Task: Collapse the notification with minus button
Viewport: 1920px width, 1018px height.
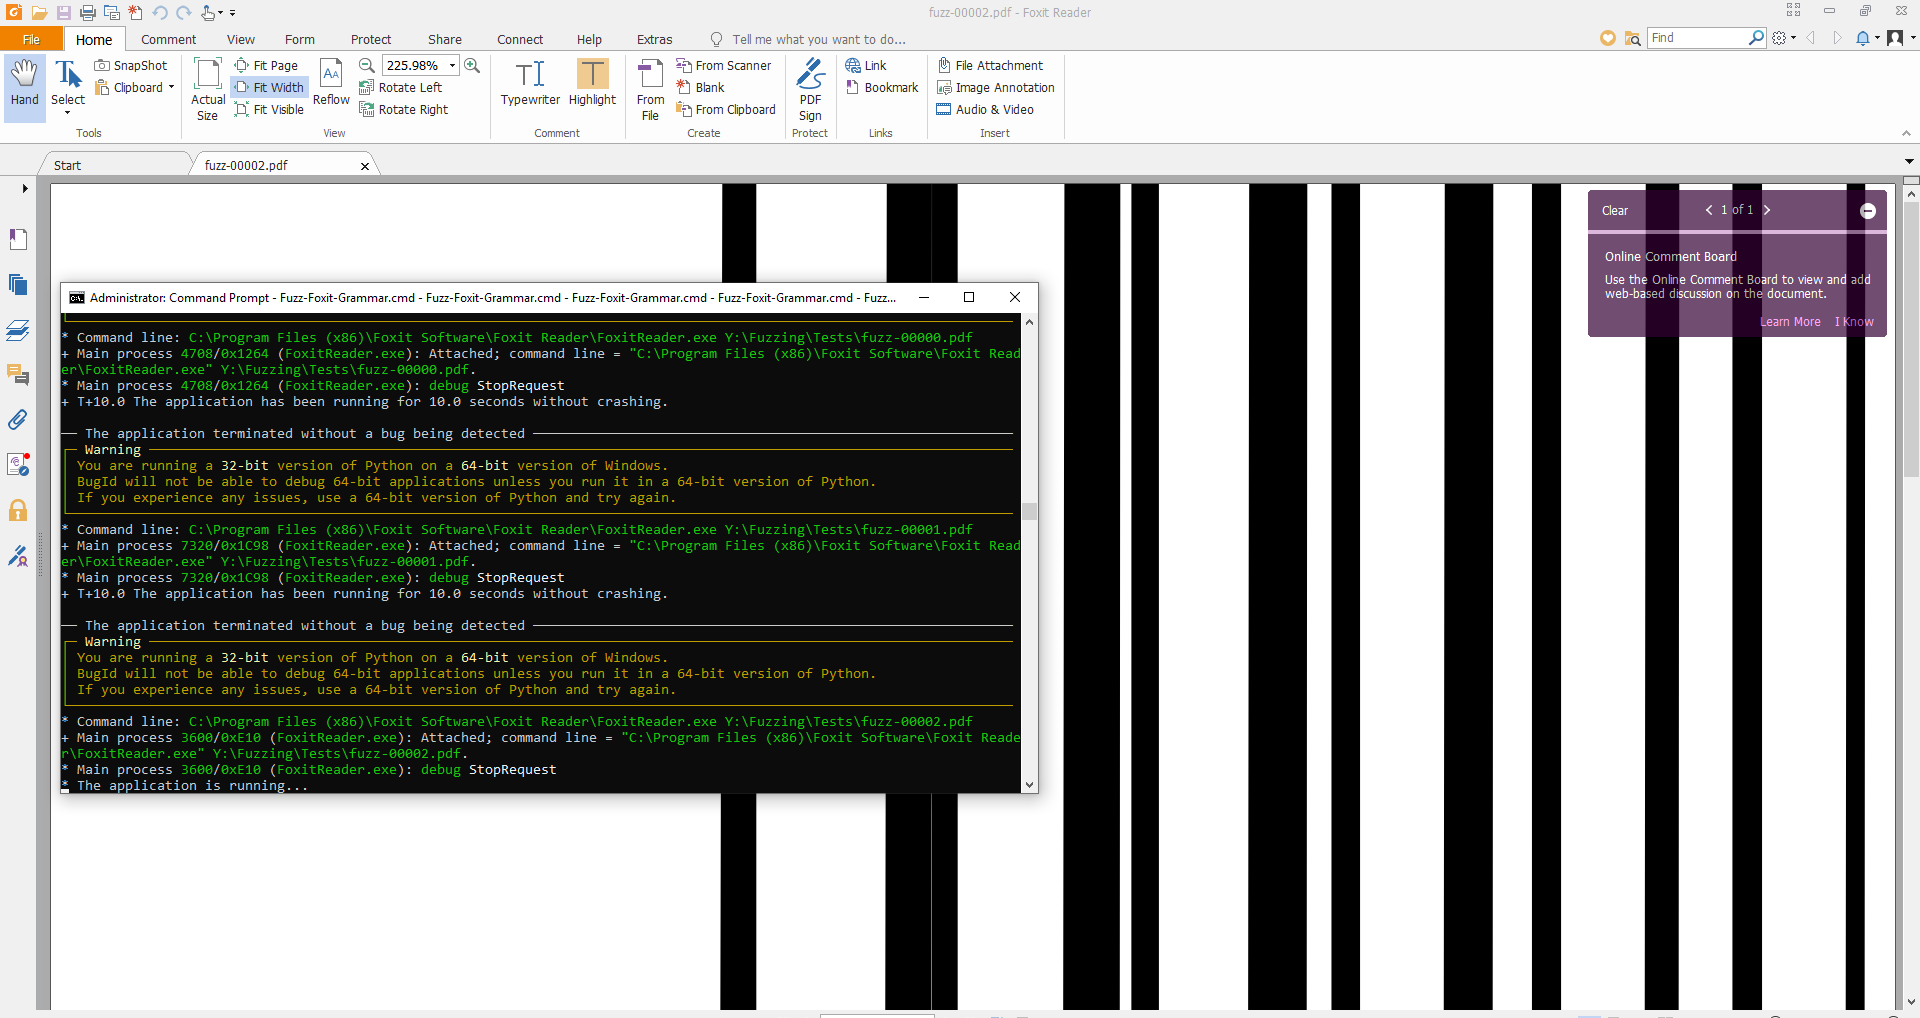Action: click(1867, 211)
